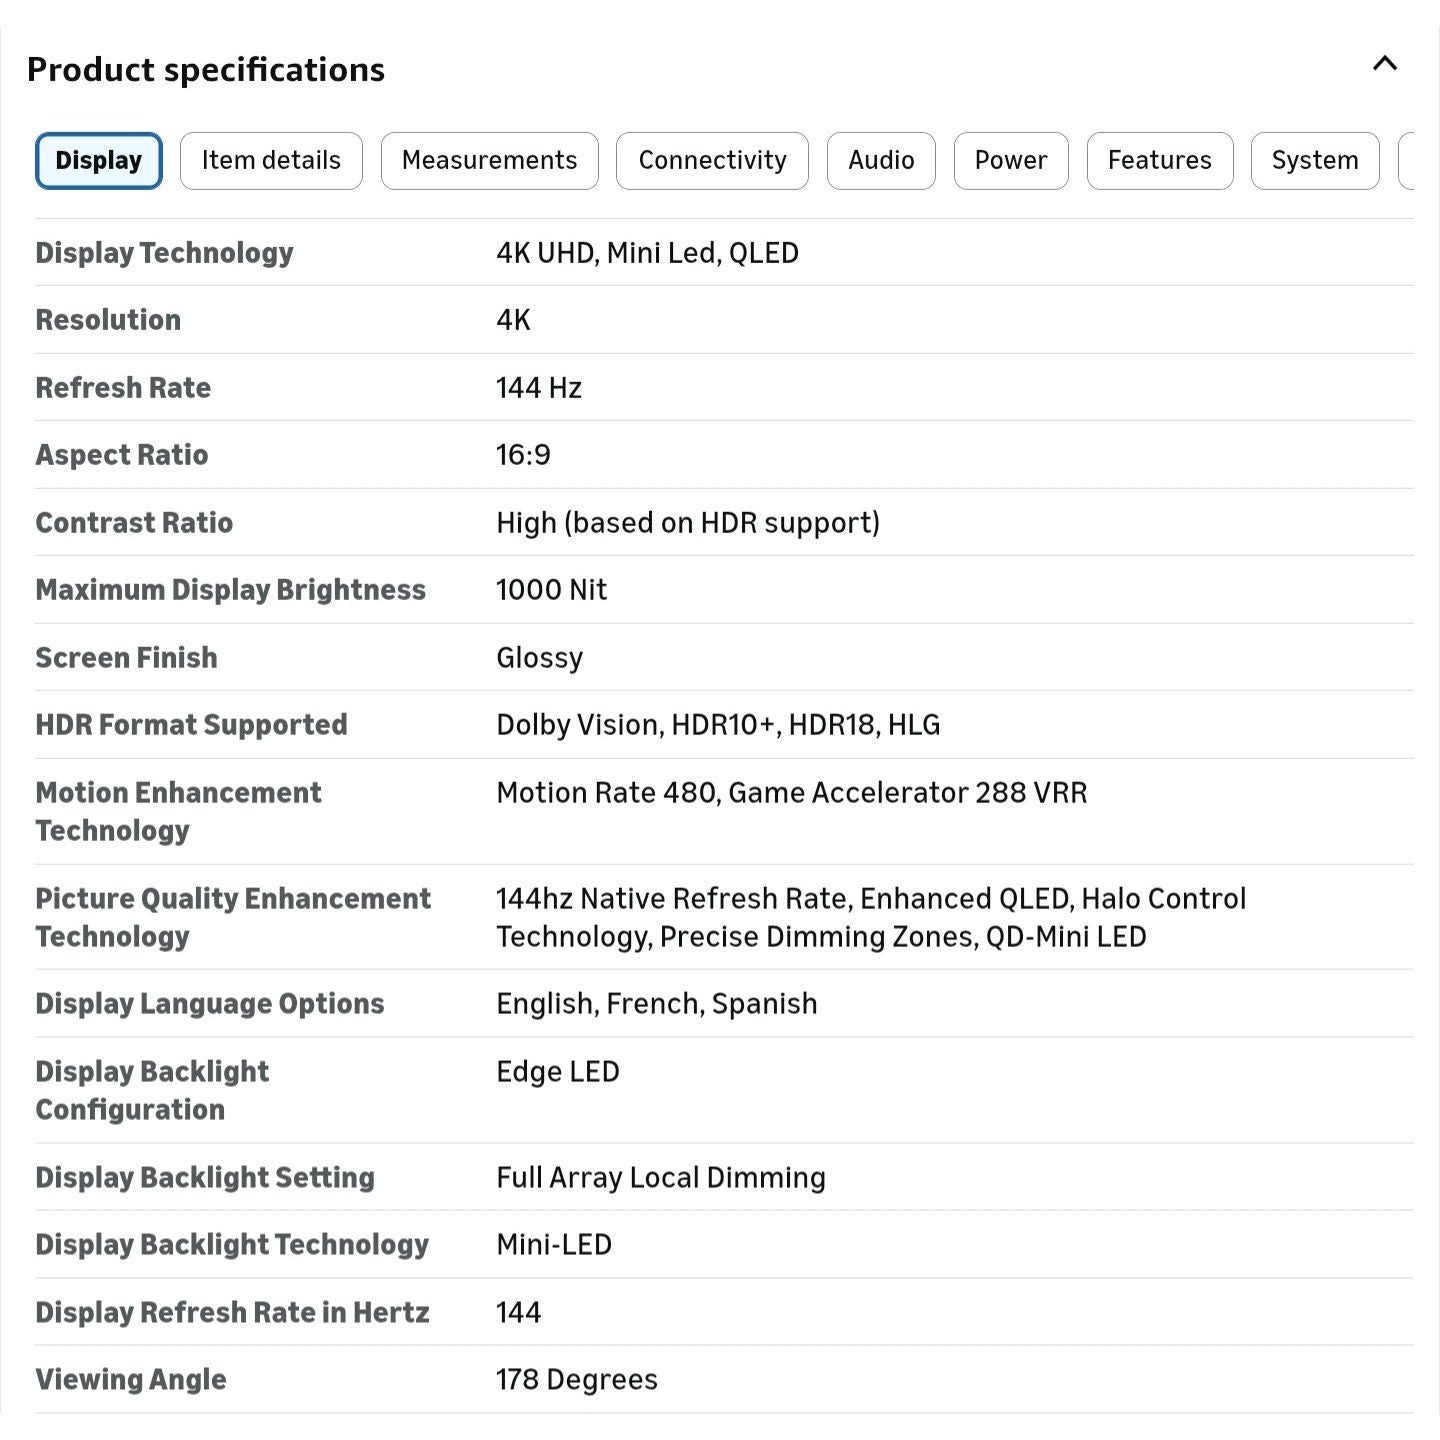1440x1440 pixels.
Task: Click the 144 Hz refresh rate value
Action: click(x=538, y=388)
